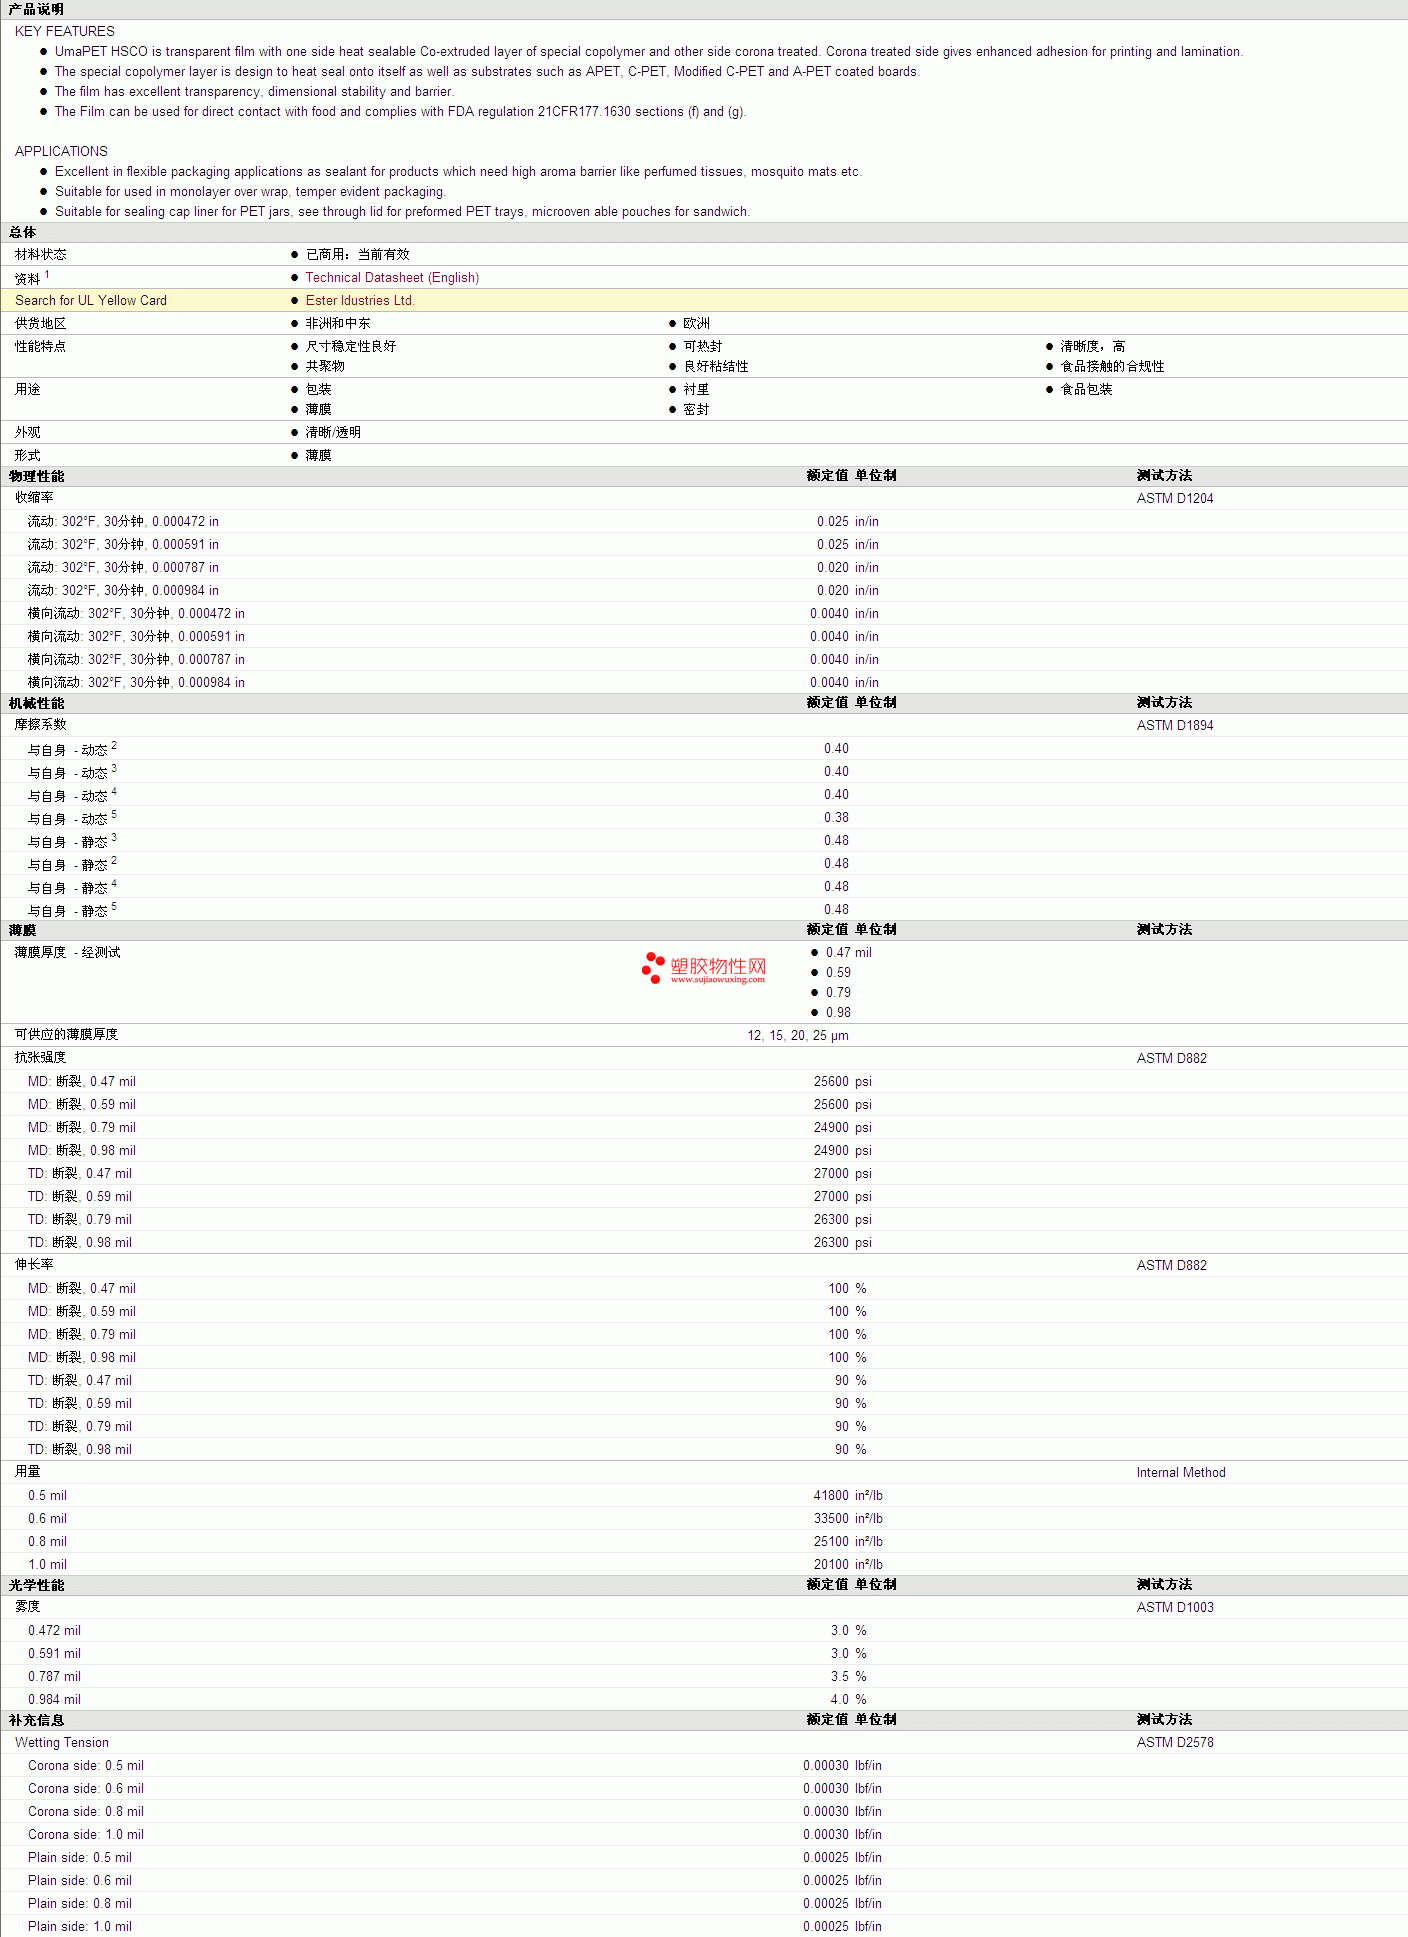Screen dimensions: 1408x1937
Task: Select the "KEY FEATURES" heading
Action: 65,32
